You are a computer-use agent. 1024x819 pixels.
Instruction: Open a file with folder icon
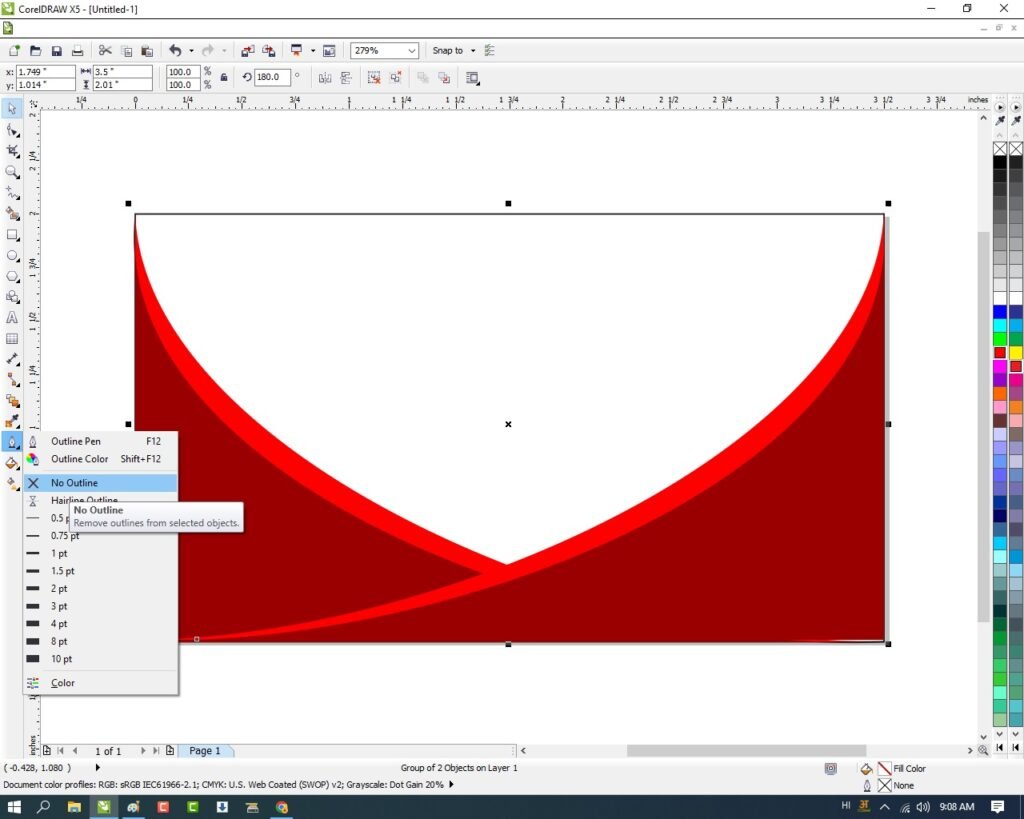[x=35, y=50]
